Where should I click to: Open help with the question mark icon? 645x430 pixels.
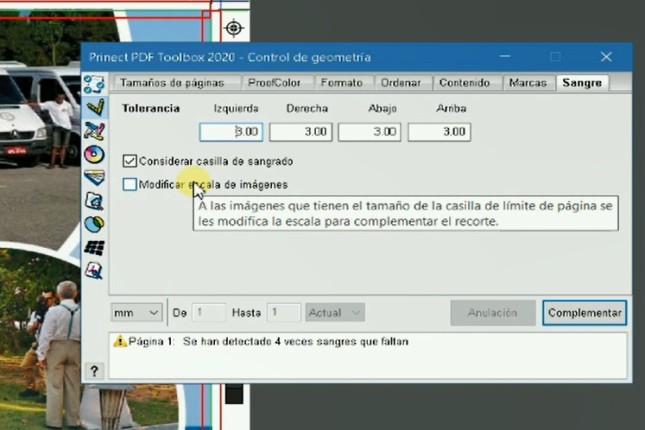click(94, 371)
